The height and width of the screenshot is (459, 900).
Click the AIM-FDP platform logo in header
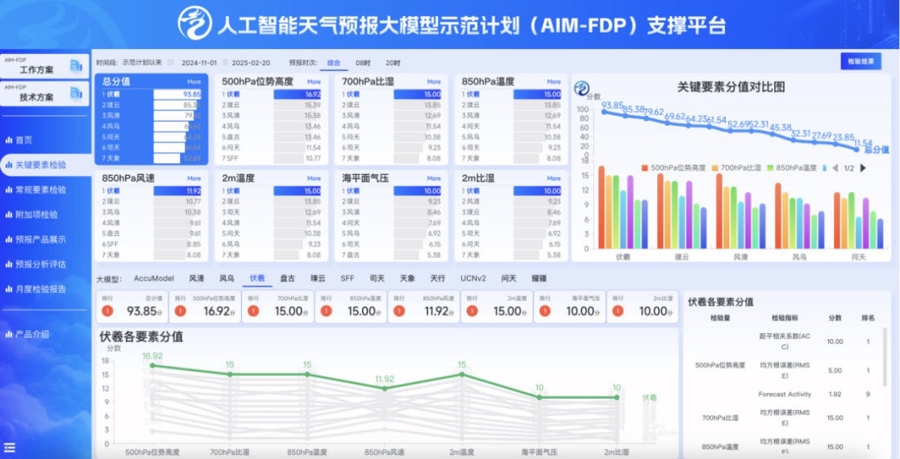coord(195,23)
